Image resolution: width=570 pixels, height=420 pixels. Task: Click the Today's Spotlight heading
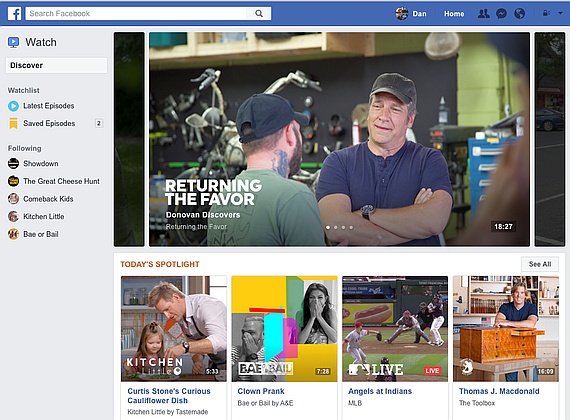[160, 264]
